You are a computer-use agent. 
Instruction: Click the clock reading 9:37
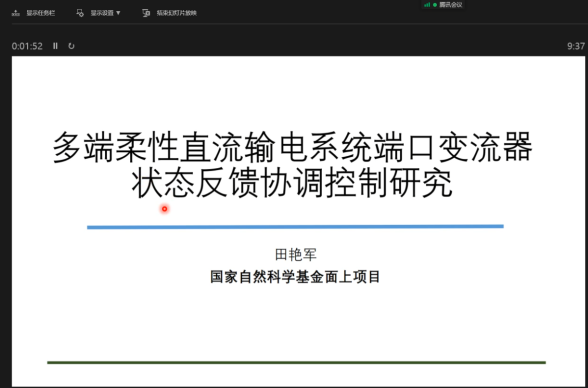click(576, 46)
